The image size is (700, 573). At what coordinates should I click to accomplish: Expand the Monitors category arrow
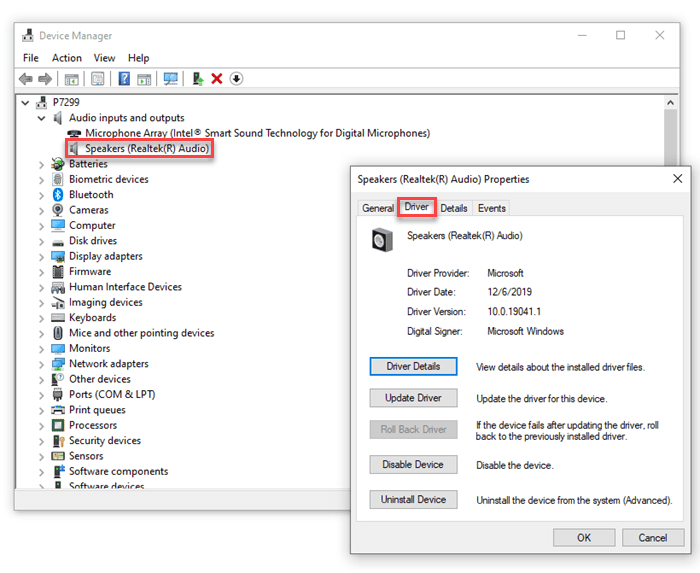42,349
